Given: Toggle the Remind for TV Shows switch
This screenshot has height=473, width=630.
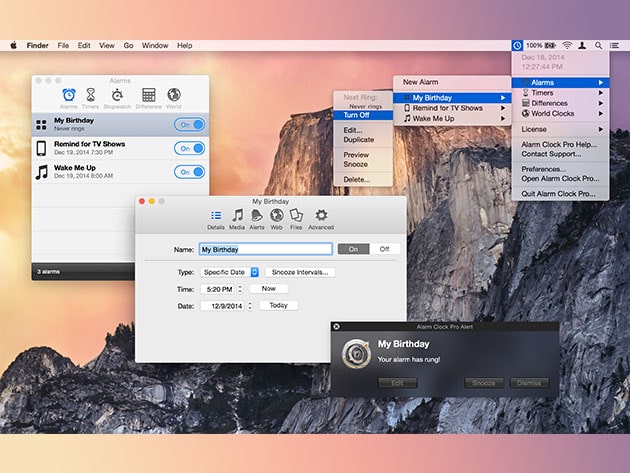Looking at the screenshot, I should pos(190,148).
